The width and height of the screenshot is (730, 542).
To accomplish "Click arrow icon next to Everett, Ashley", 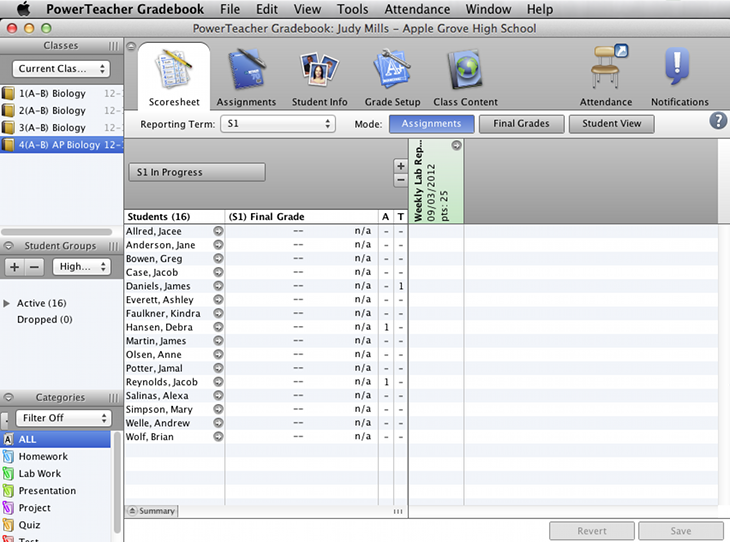I will (218, 299).
